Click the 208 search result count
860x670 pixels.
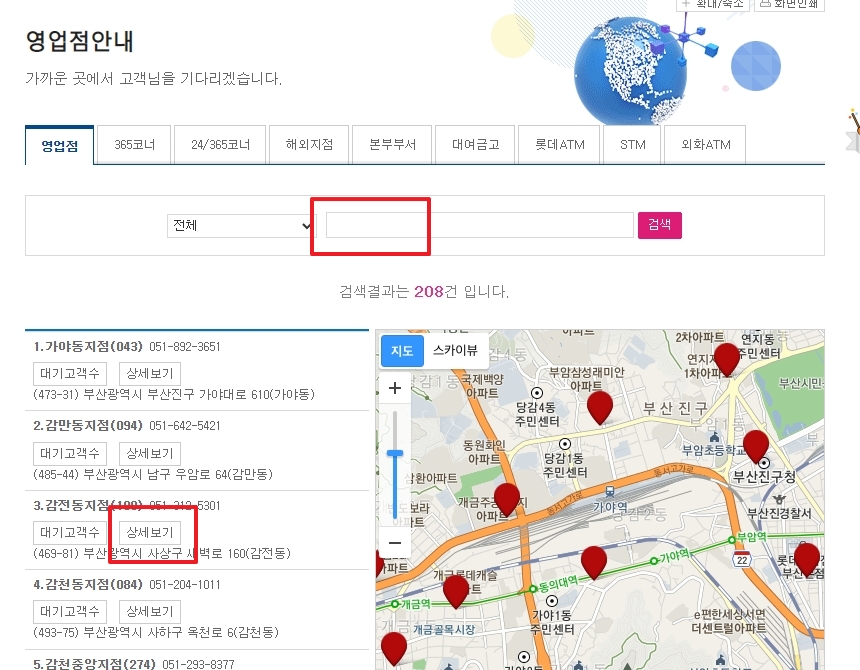428,291
